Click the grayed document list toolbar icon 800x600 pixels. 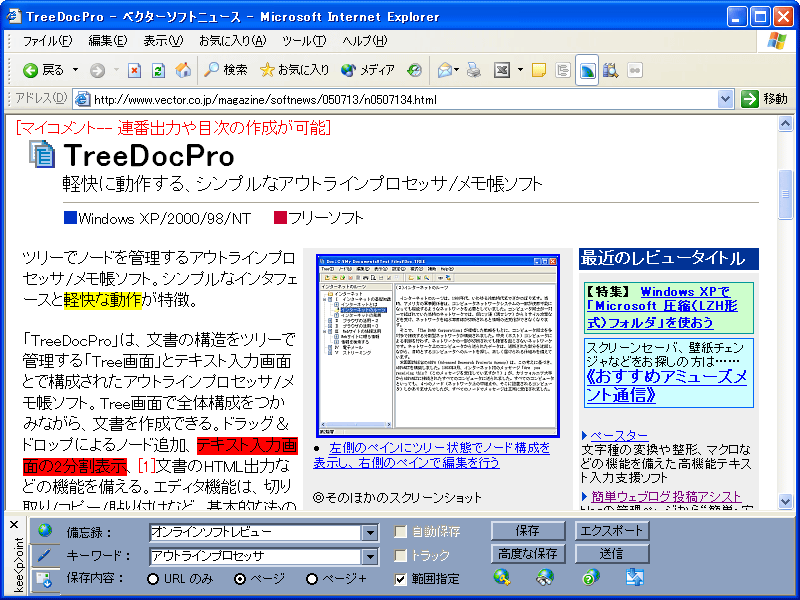coord(563,70)
